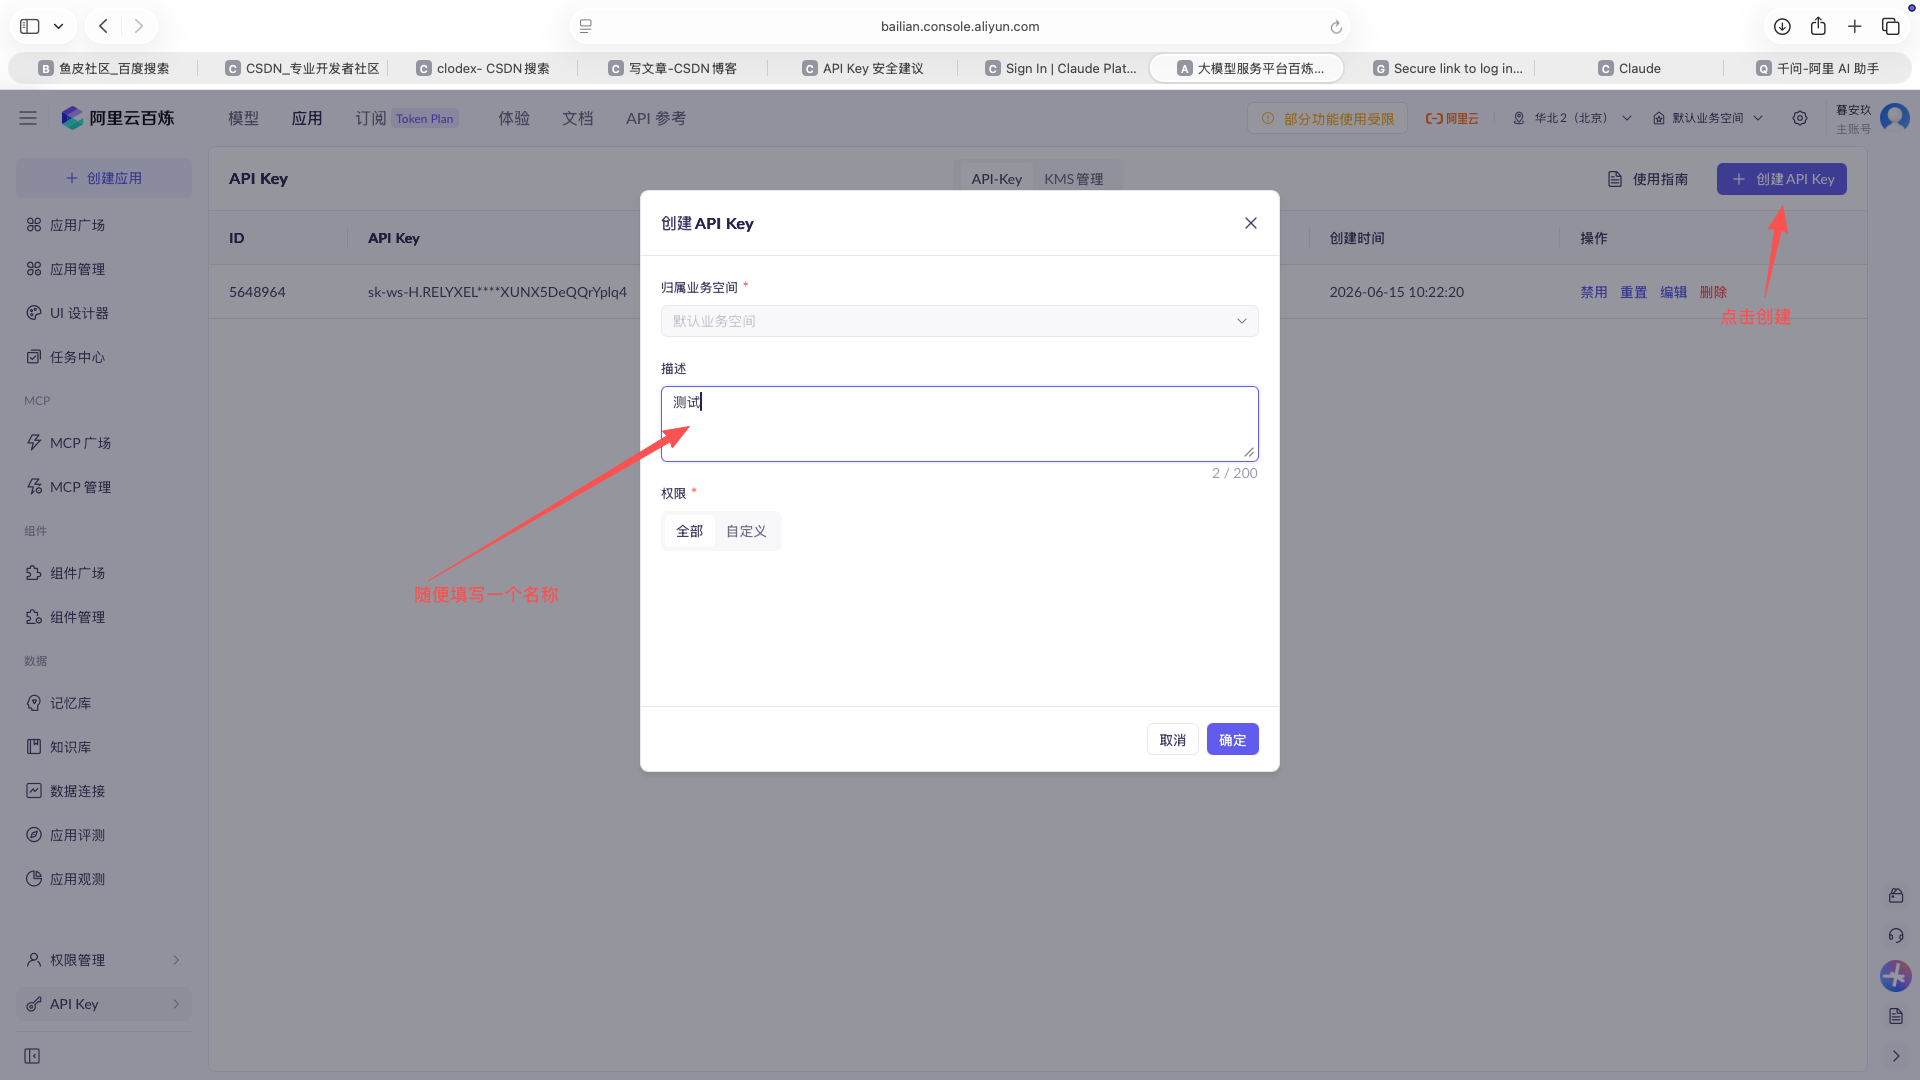The image size is (1920, 1080).
Task: Open 组件管理 in the sidebar
Action: pyautogui.click(x=104, y=617)
